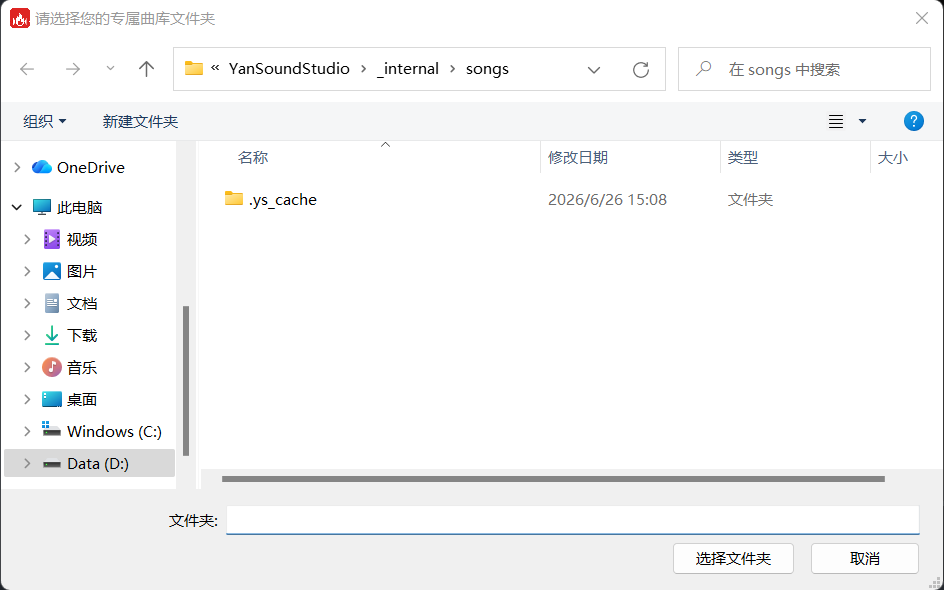Click the red app icon in title bar

20,19
